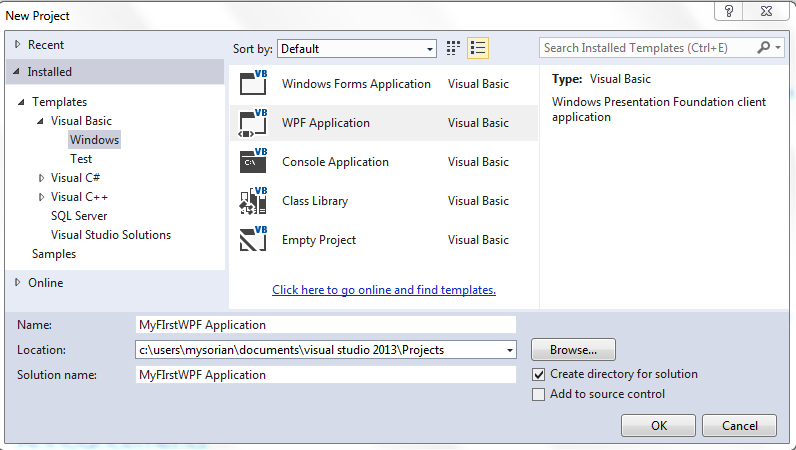796x450 pixels.
Task: Select the SQL Server category
Action: (x=79, y=216)
